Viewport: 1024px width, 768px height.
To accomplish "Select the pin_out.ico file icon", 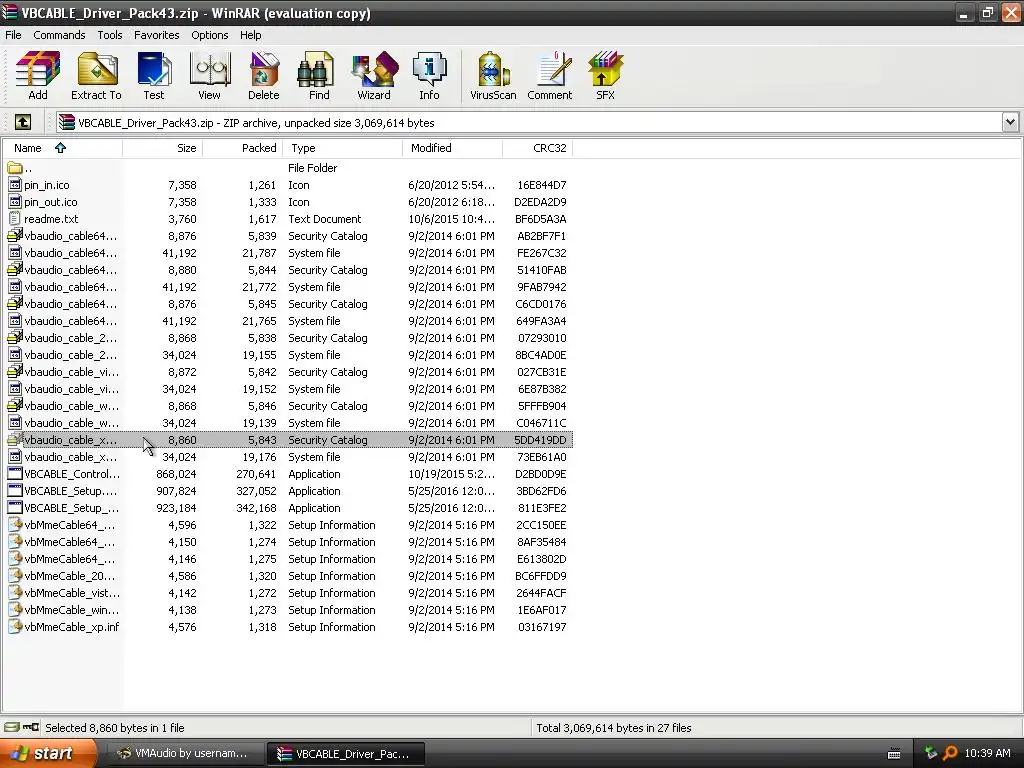I will pyautogui.click(x=15, y=202).
